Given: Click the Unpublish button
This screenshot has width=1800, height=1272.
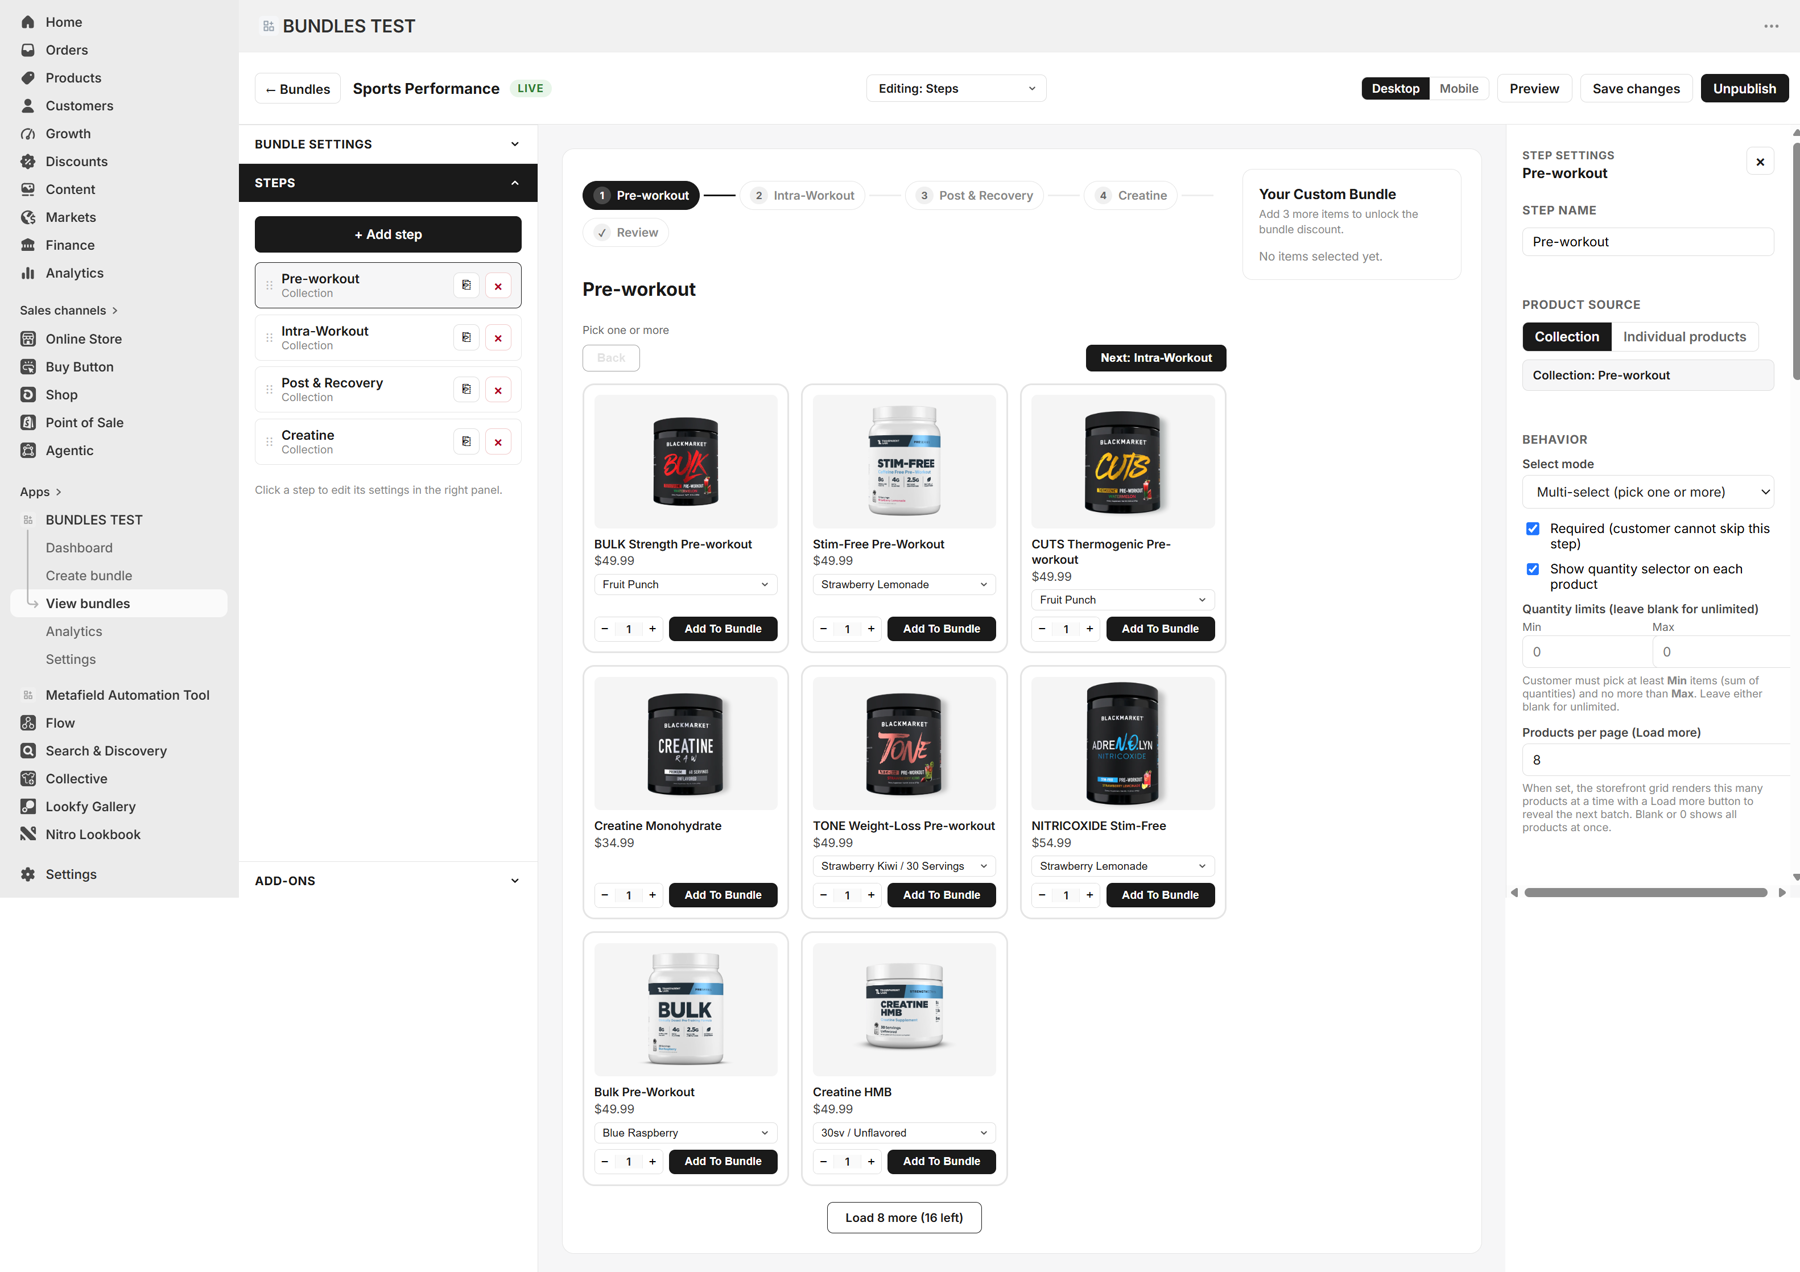Looking at the screenshot, I should [x=1744, y=89].
